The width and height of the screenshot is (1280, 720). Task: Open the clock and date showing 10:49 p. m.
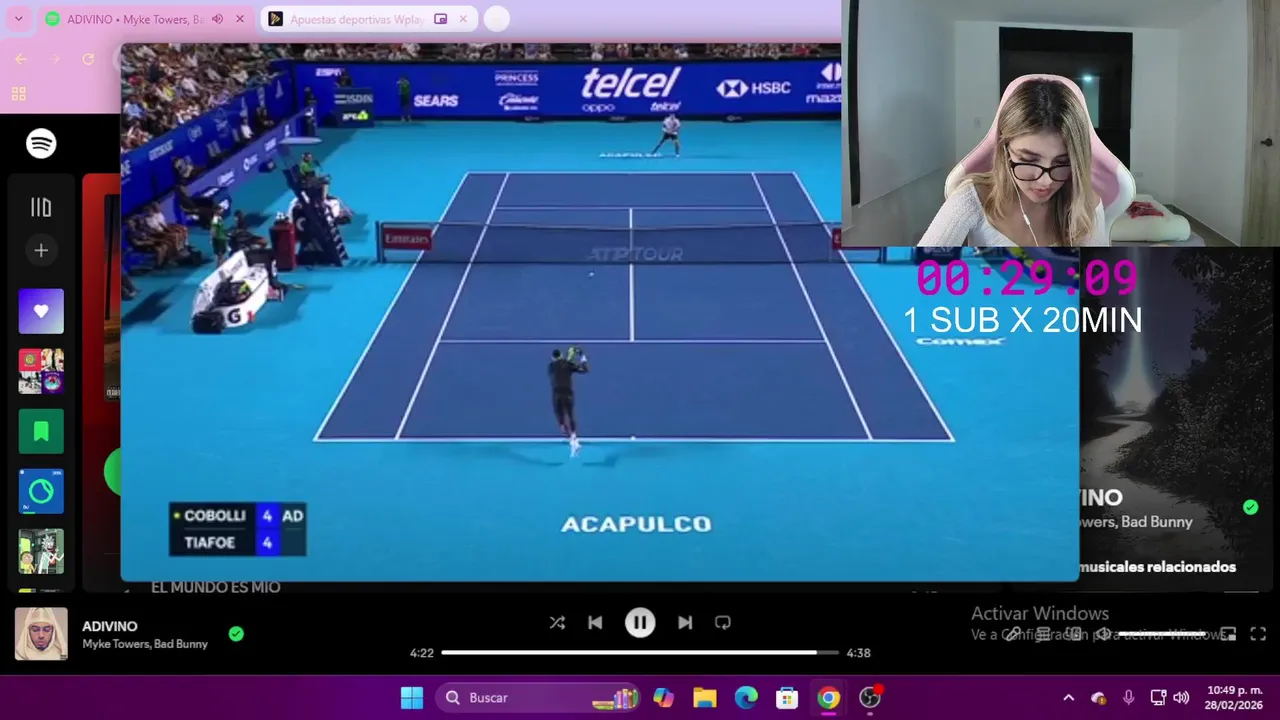(x=1234, y=698)
